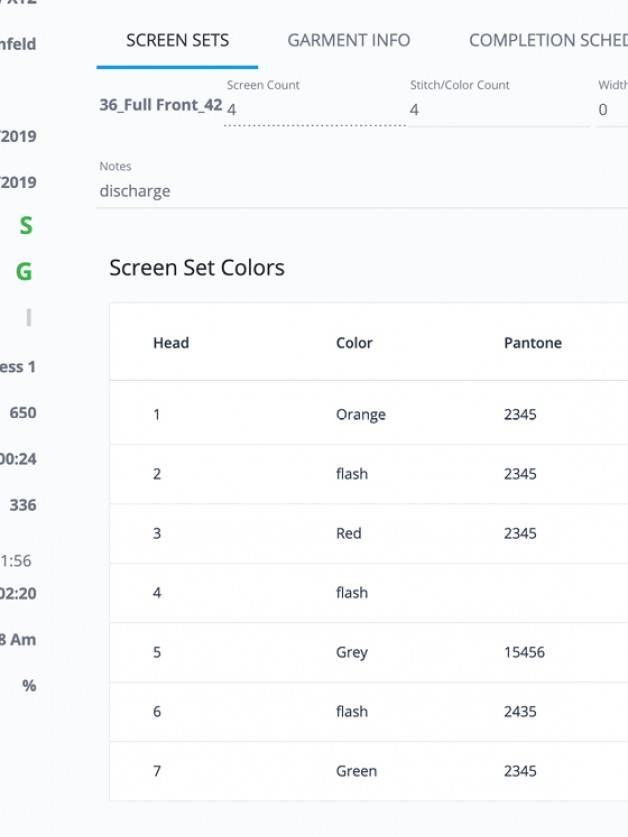Select Pantone 2345 in Green row
The height and width of the screenshot is (837, 628).
pyautogui.click(x=520, y=771)
